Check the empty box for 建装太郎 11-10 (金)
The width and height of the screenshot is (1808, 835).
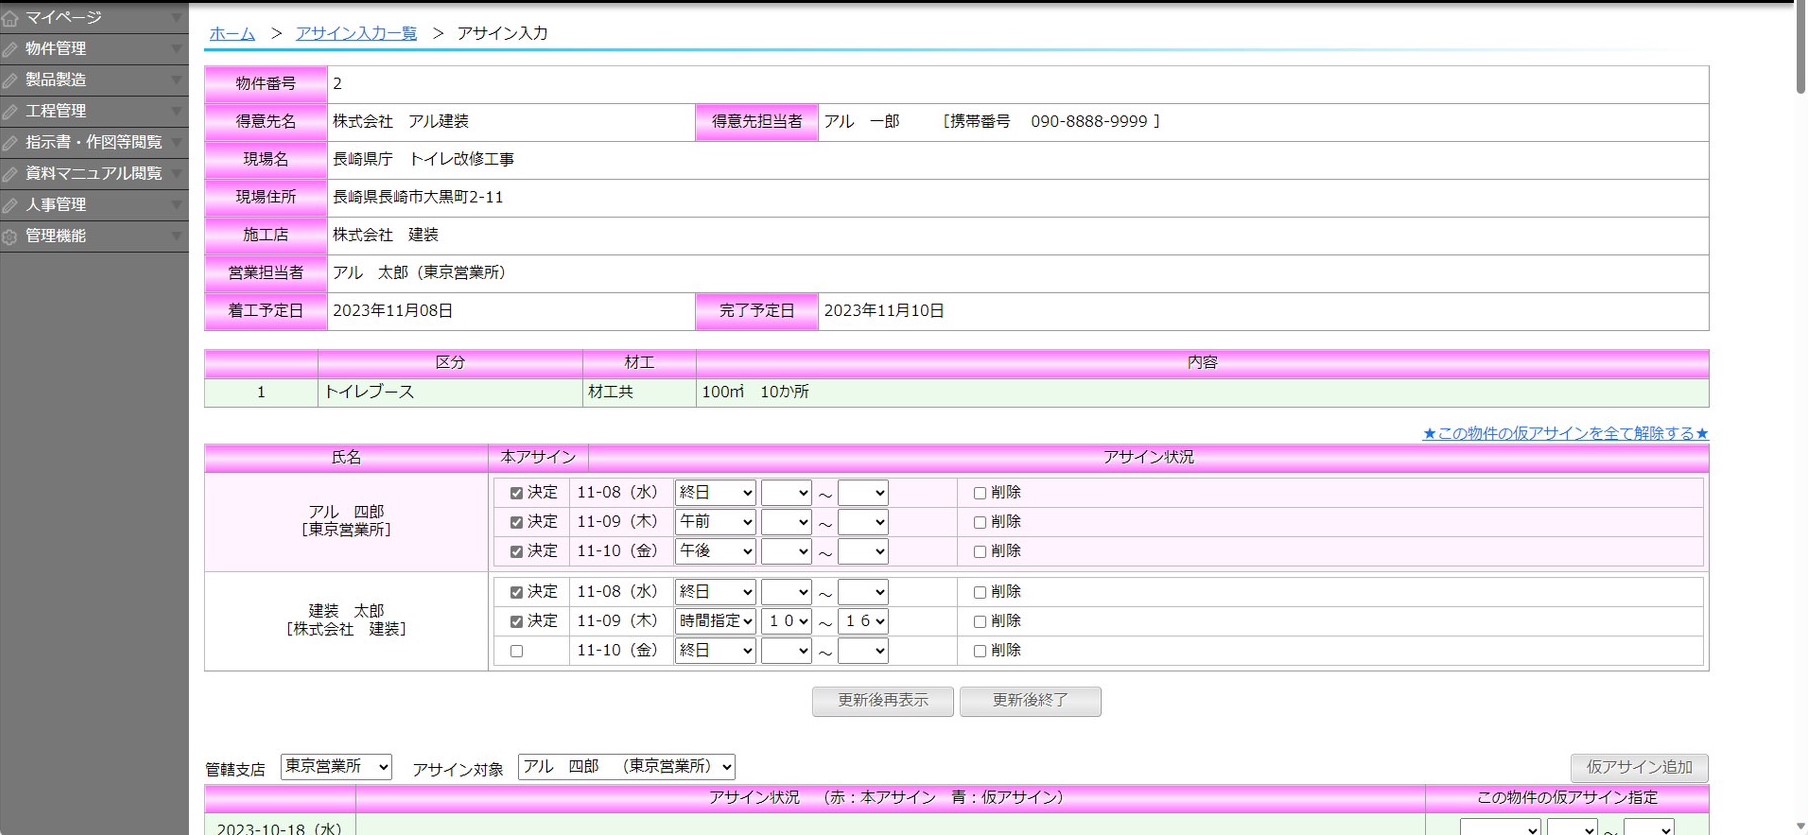(x=516, y=651)
